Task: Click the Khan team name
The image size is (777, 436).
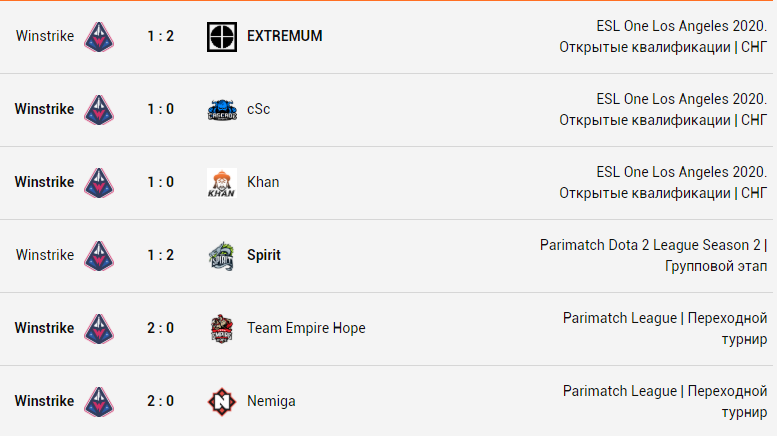Action: [263, 182]
